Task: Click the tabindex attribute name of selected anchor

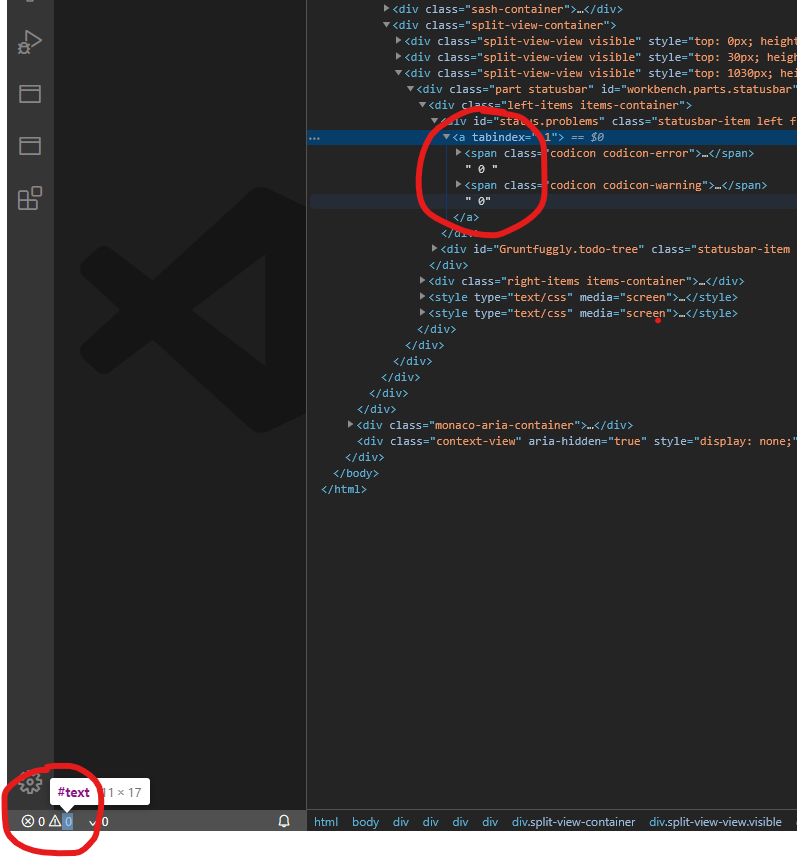Action: 498,137
